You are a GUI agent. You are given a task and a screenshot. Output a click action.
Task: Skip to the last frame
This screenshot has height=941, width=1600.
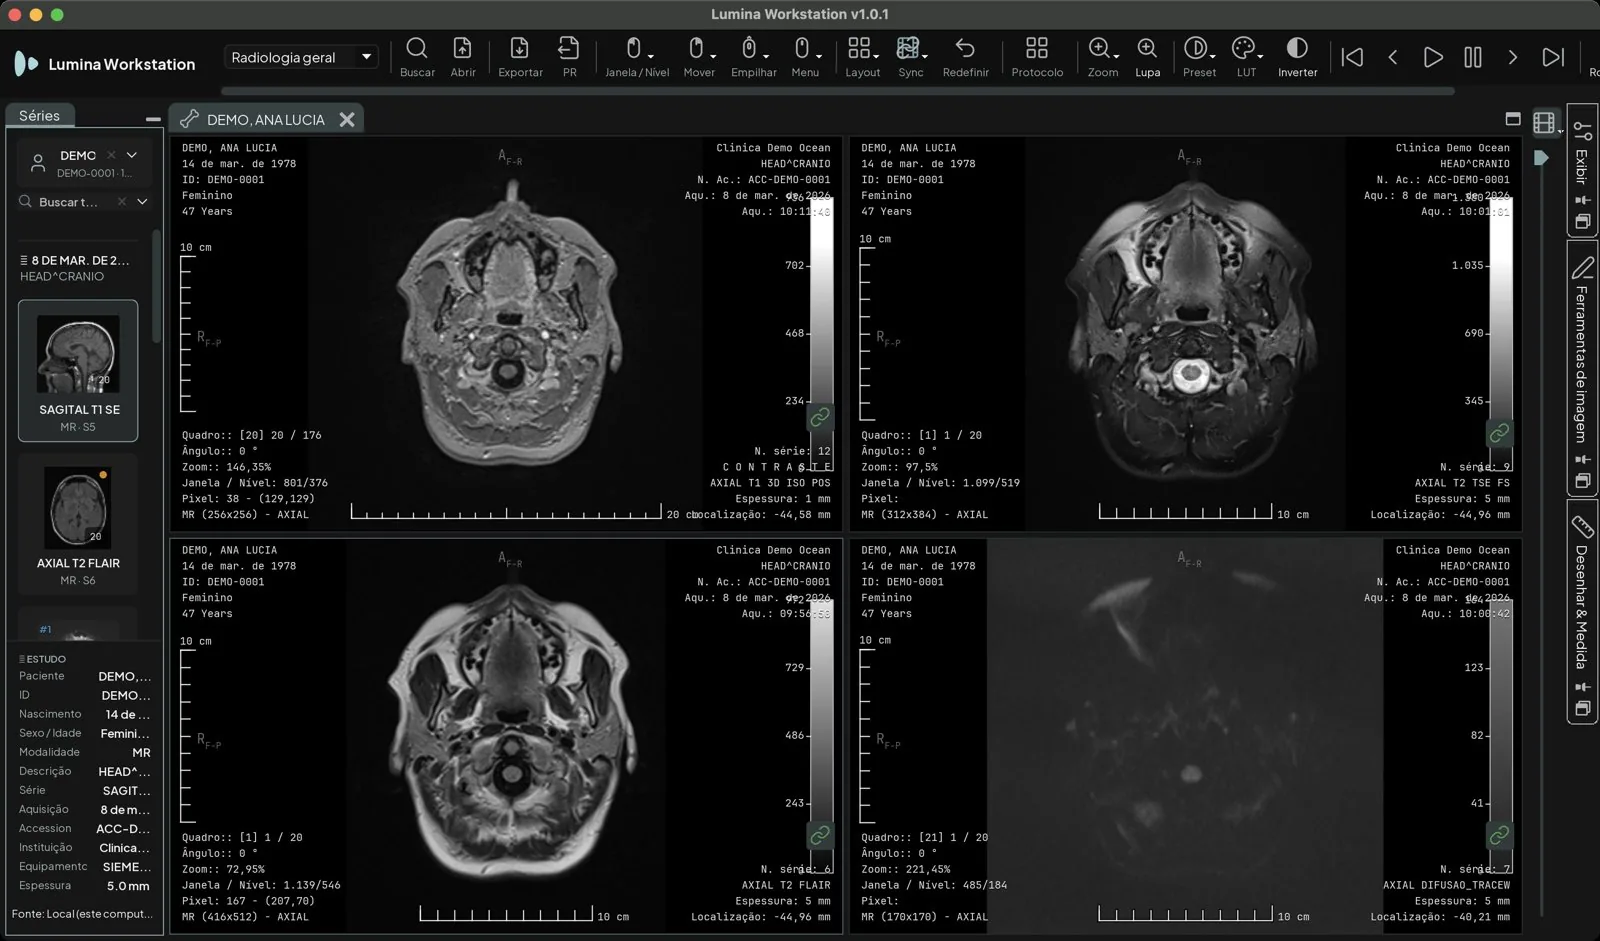tap(1553, 57)
